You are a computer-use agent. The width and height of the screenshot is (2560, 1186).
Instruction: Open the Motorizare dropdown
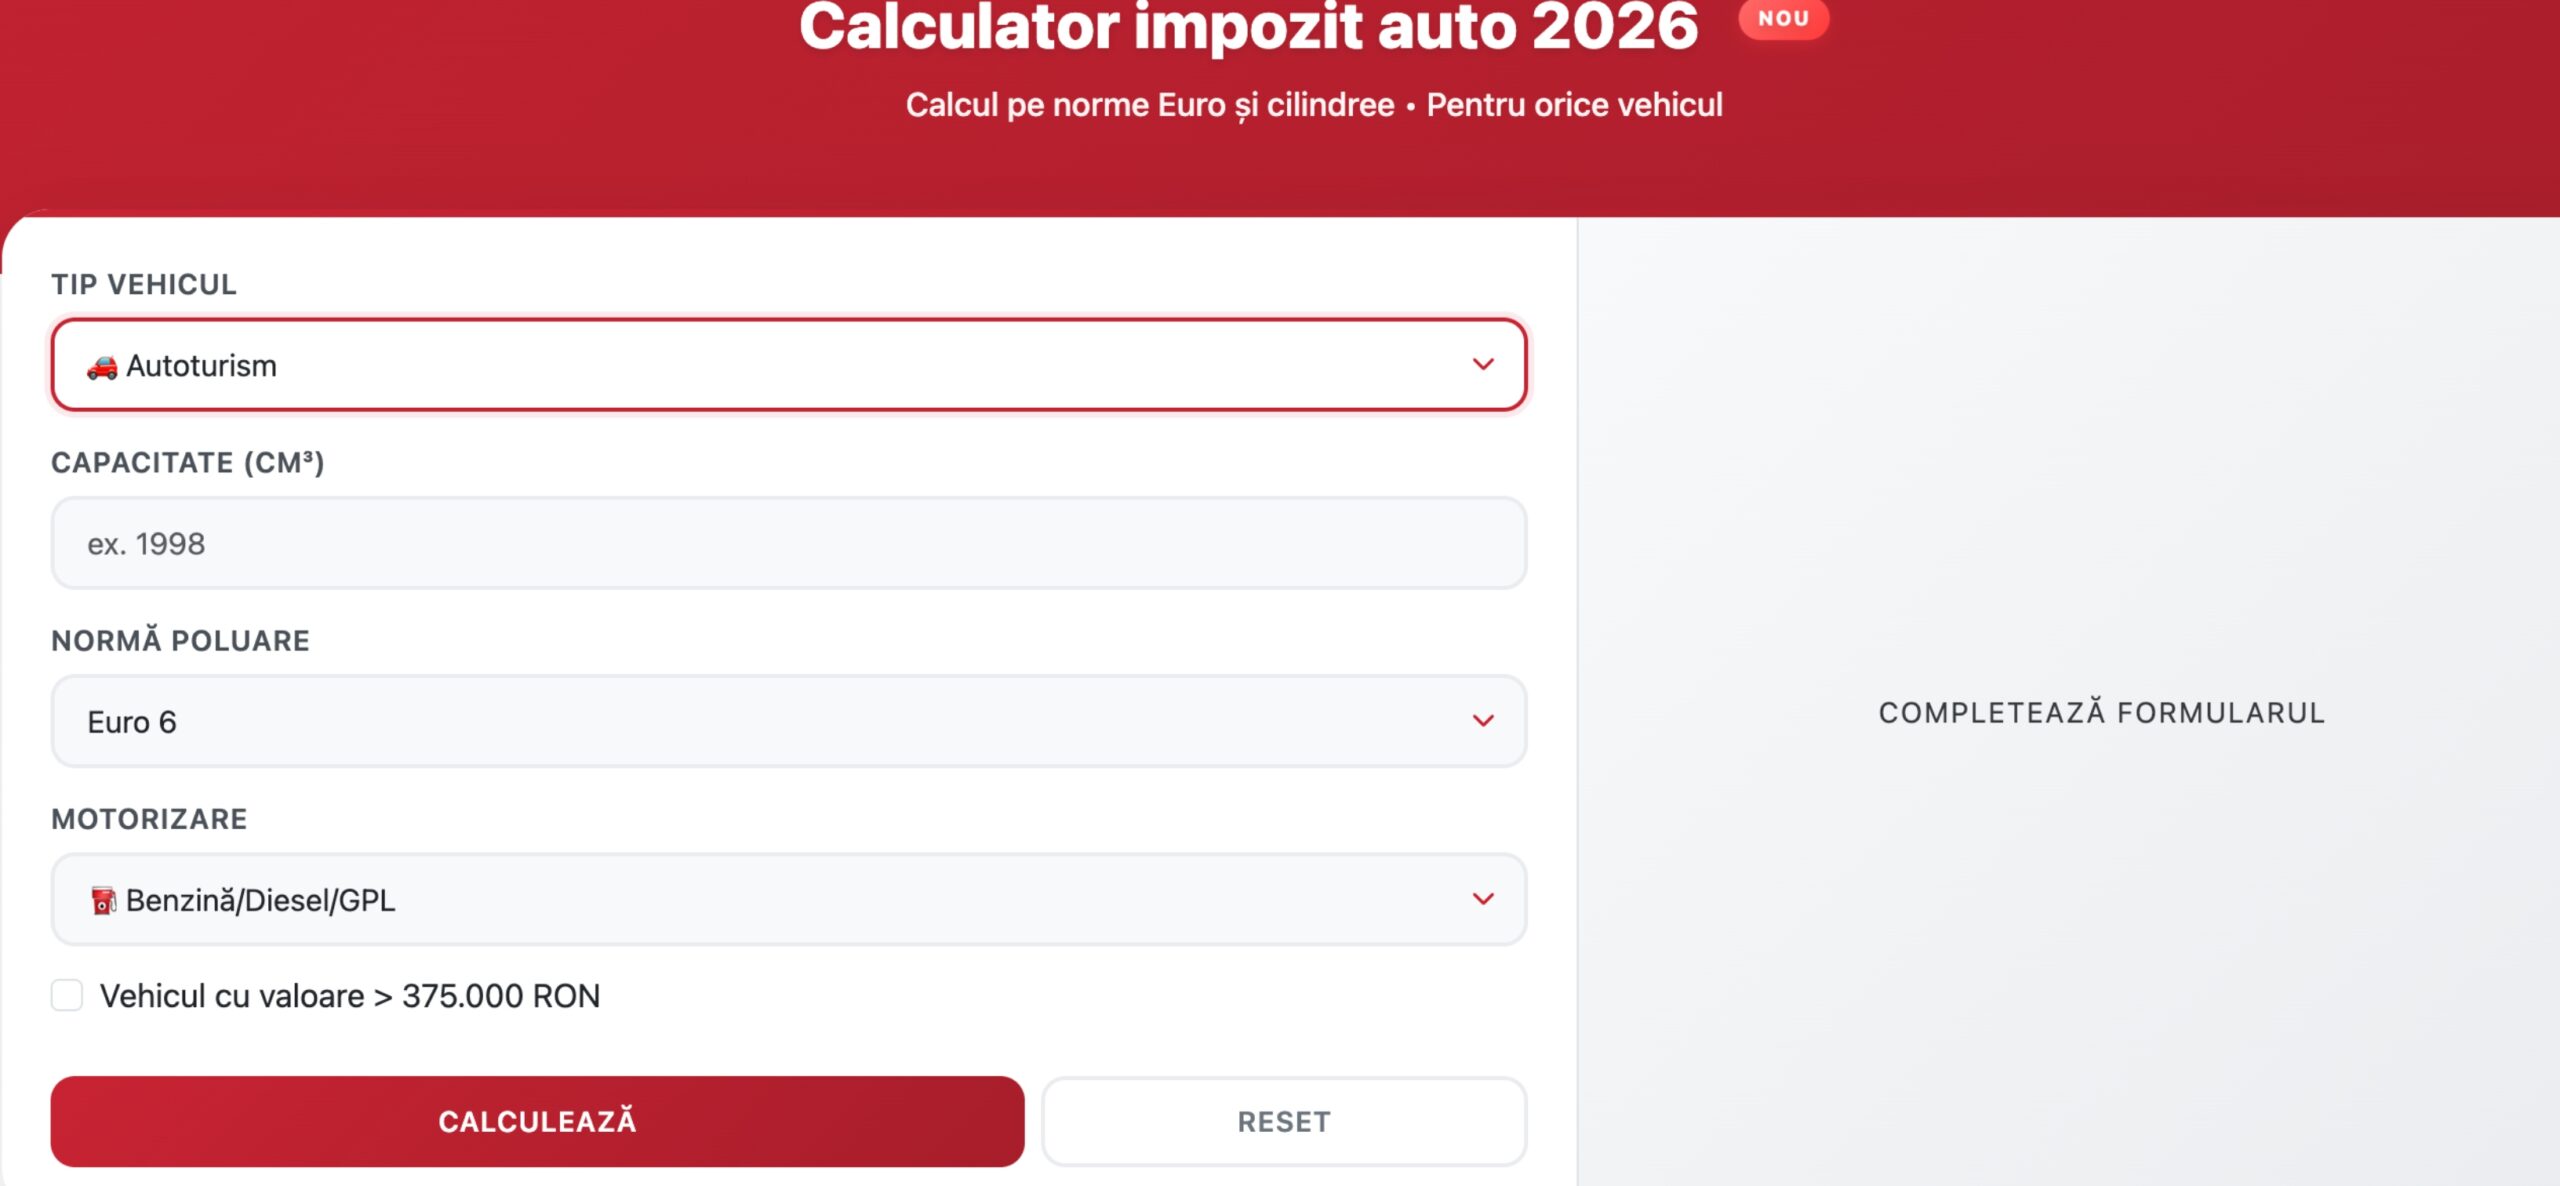coord(790,899)
